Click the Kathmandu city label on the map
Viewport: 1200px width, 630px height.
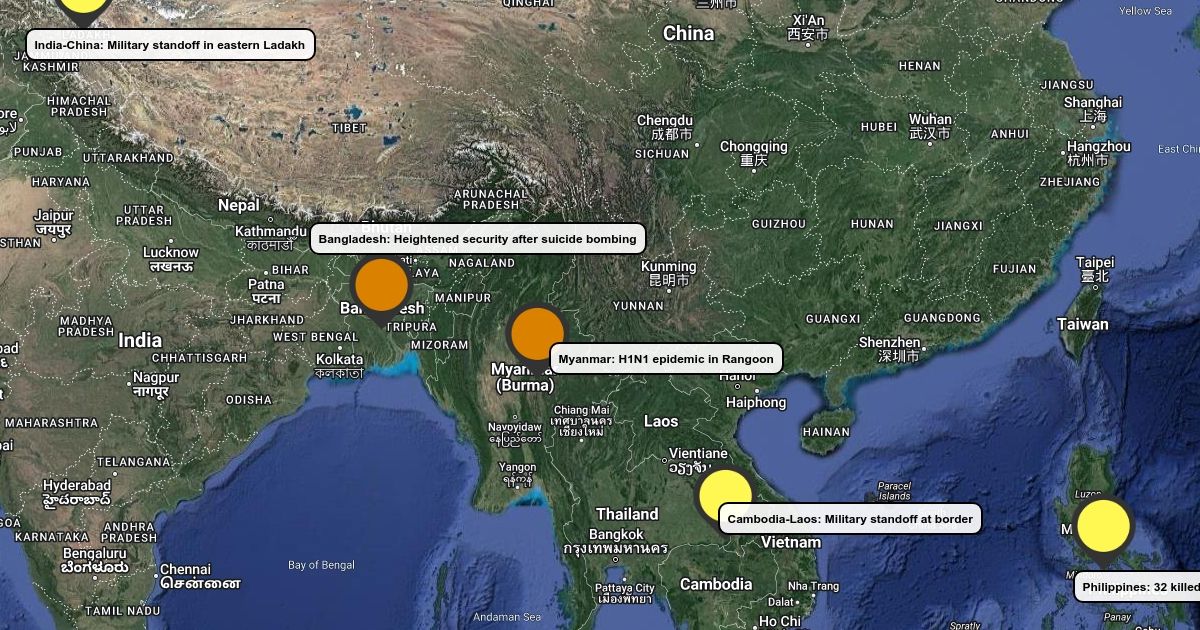click(265, 232)
